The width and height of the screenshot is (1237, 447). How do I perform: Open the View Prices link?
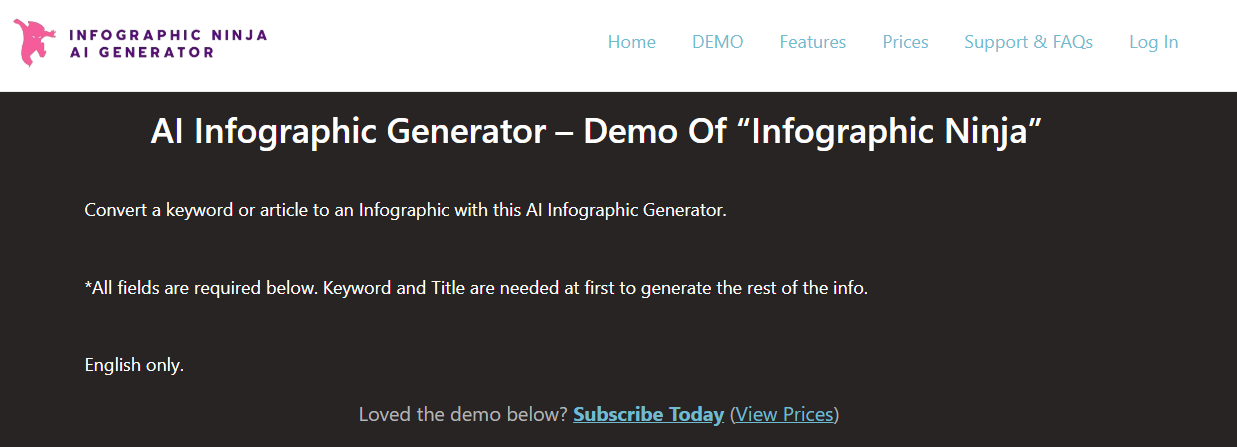click(784, 414)
